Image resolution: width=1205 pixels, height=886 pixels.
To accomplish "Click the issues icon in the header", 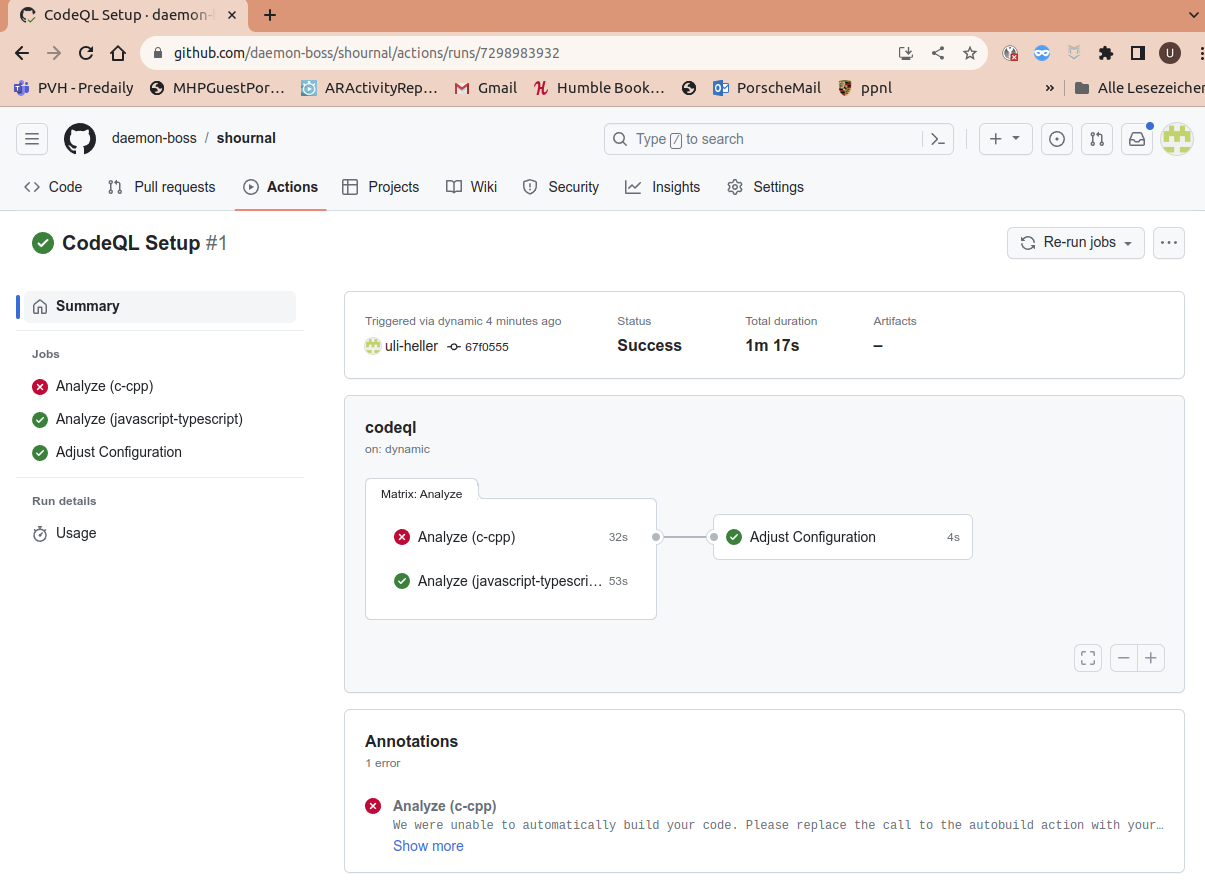I will [1056, 139].
